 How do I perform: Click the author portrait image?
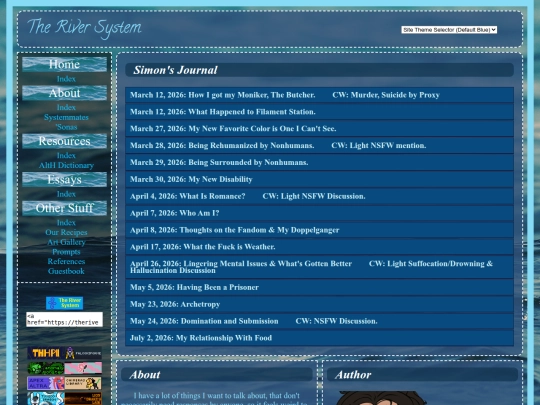[381, 398]
